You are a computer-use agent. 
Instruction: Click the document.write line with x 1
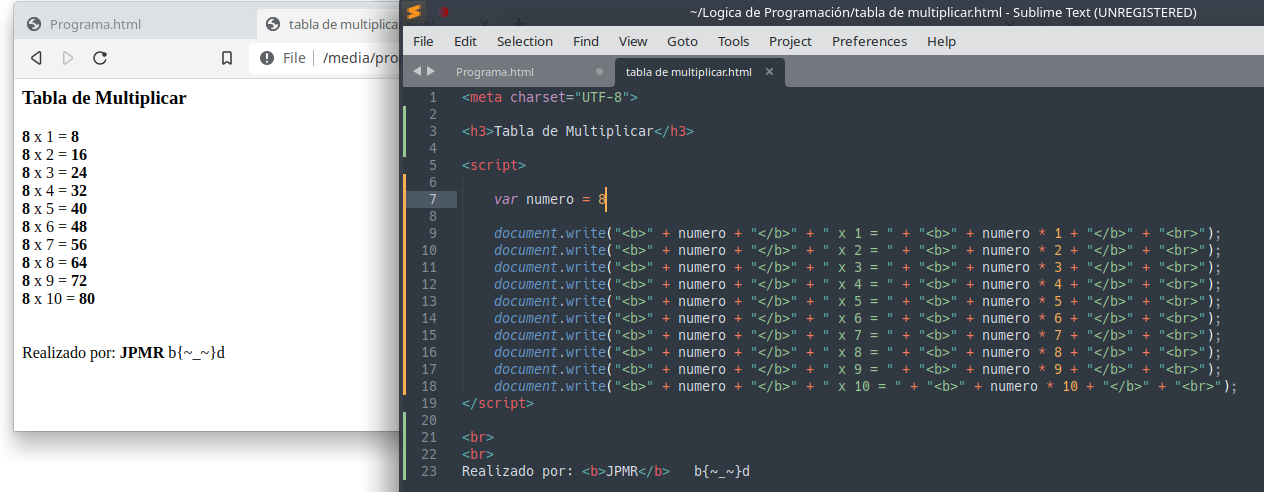858,233
